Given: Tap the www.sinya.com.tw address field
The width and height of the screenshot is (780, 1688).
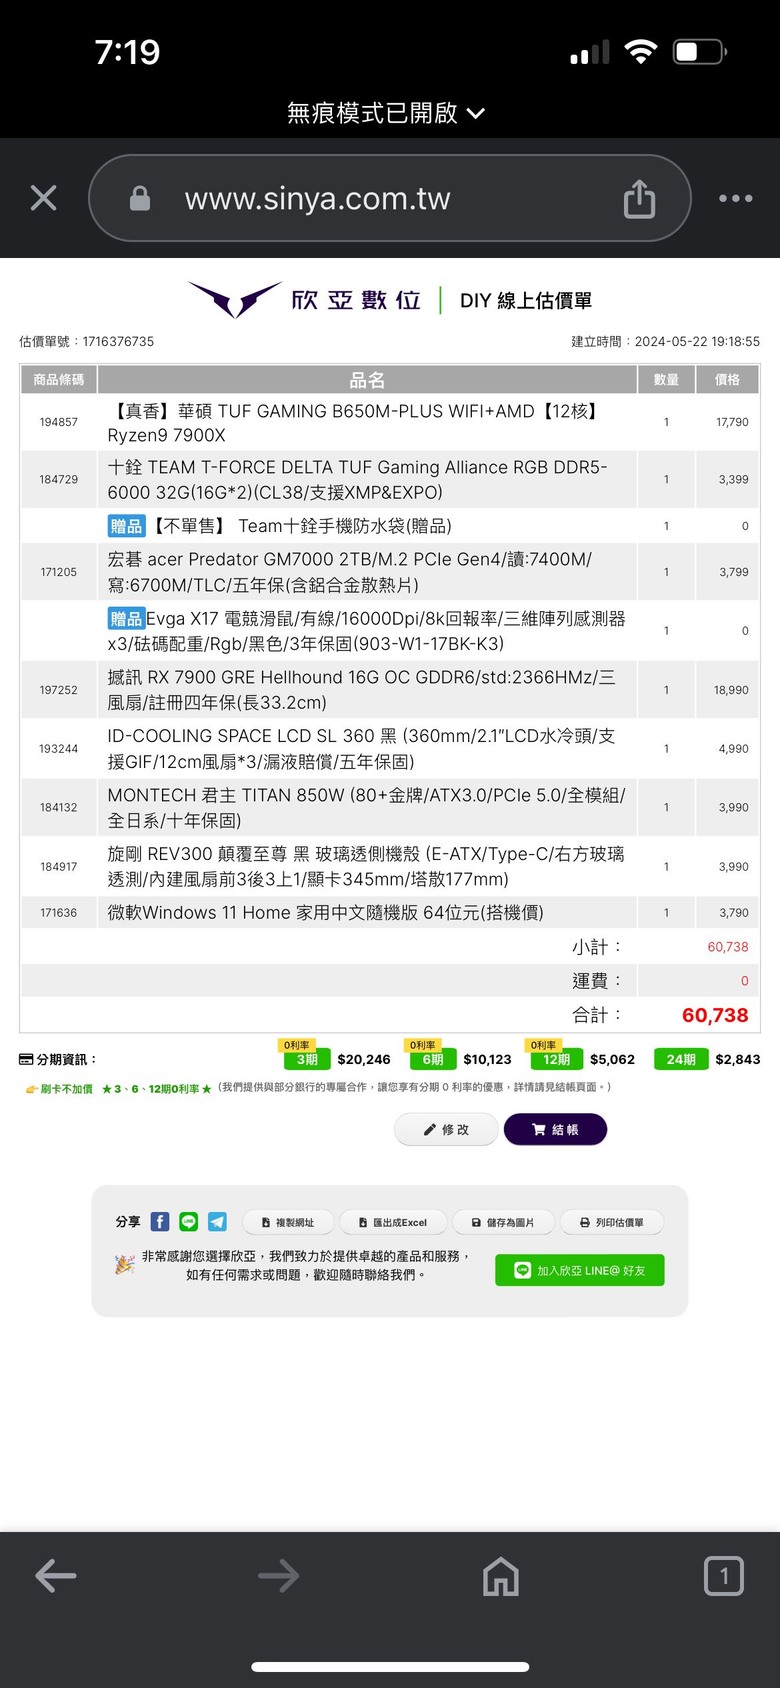Looking at the screenshot, I should point(390,198).
